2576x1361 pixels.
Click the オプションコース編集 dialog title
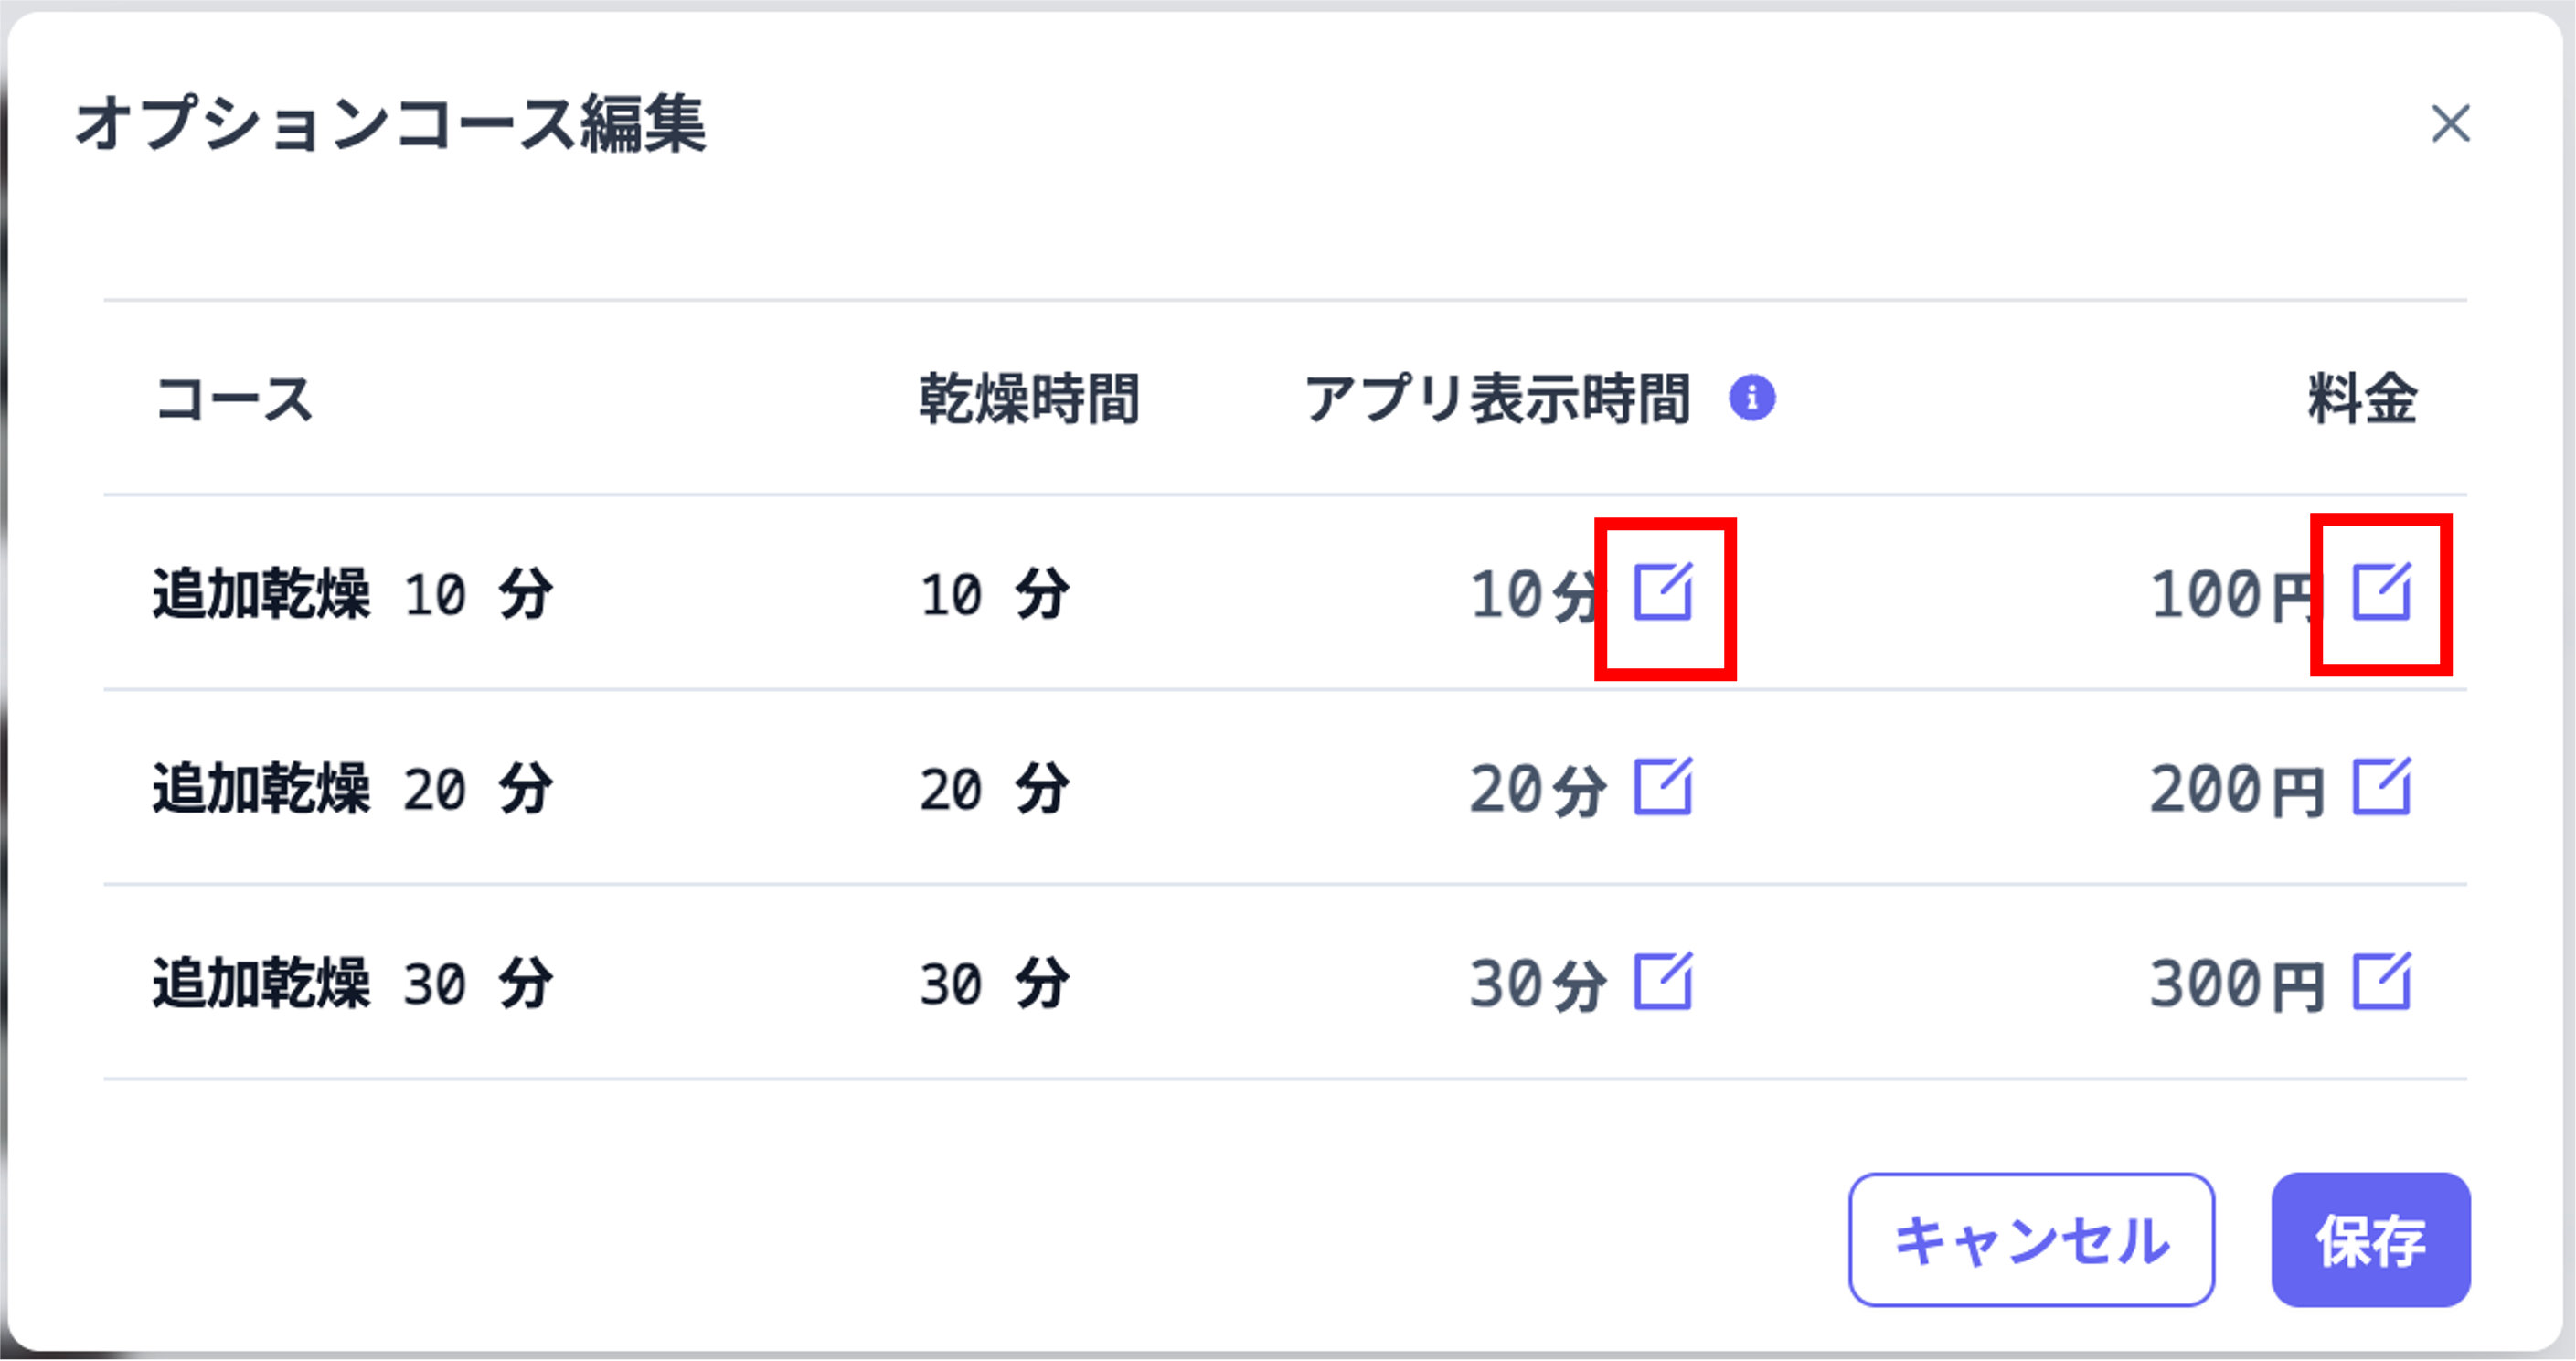coord(390,125)
